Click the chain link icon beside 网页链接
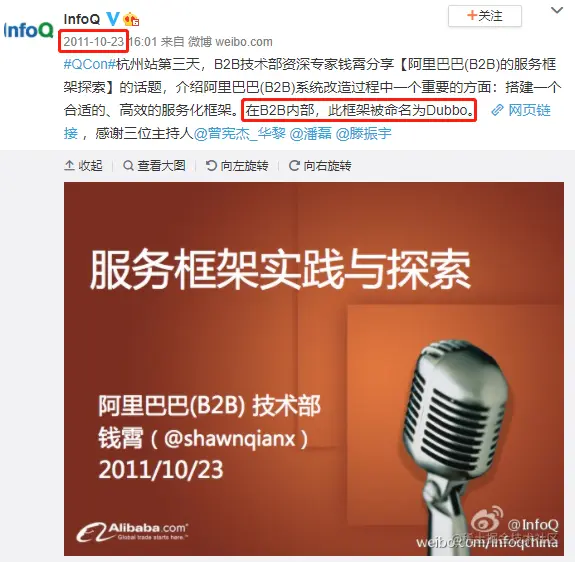575x562 pixels. click(497, 110)
